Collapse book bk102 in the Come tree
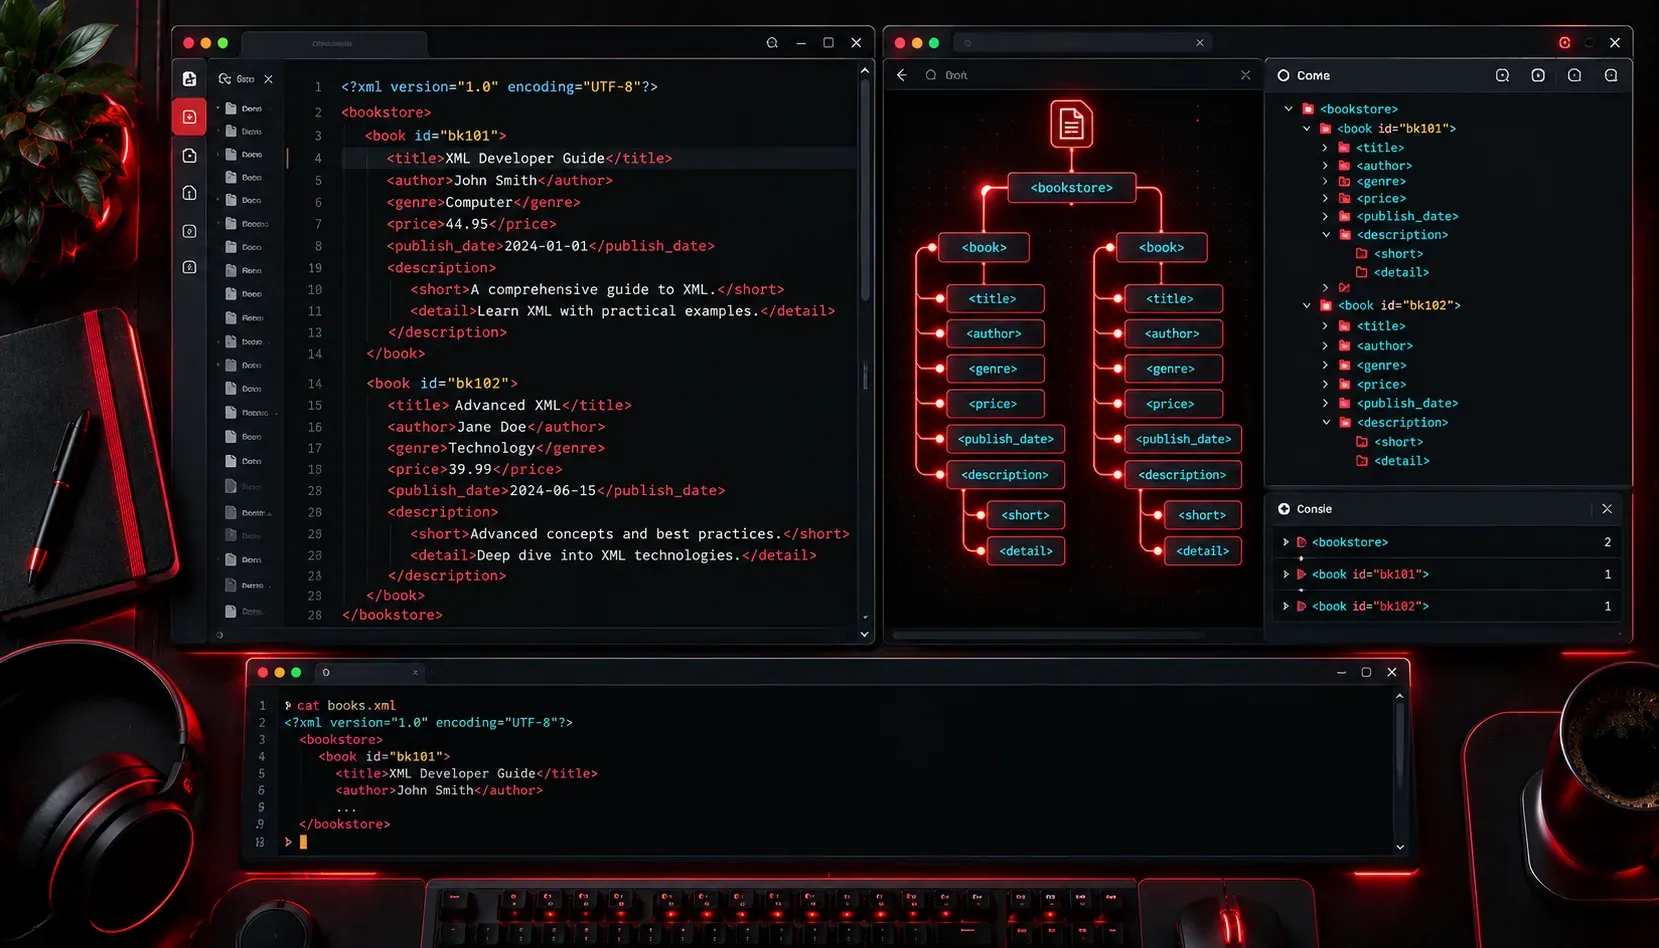The height and width of the screenshot is (948, 1659). 1306,305
